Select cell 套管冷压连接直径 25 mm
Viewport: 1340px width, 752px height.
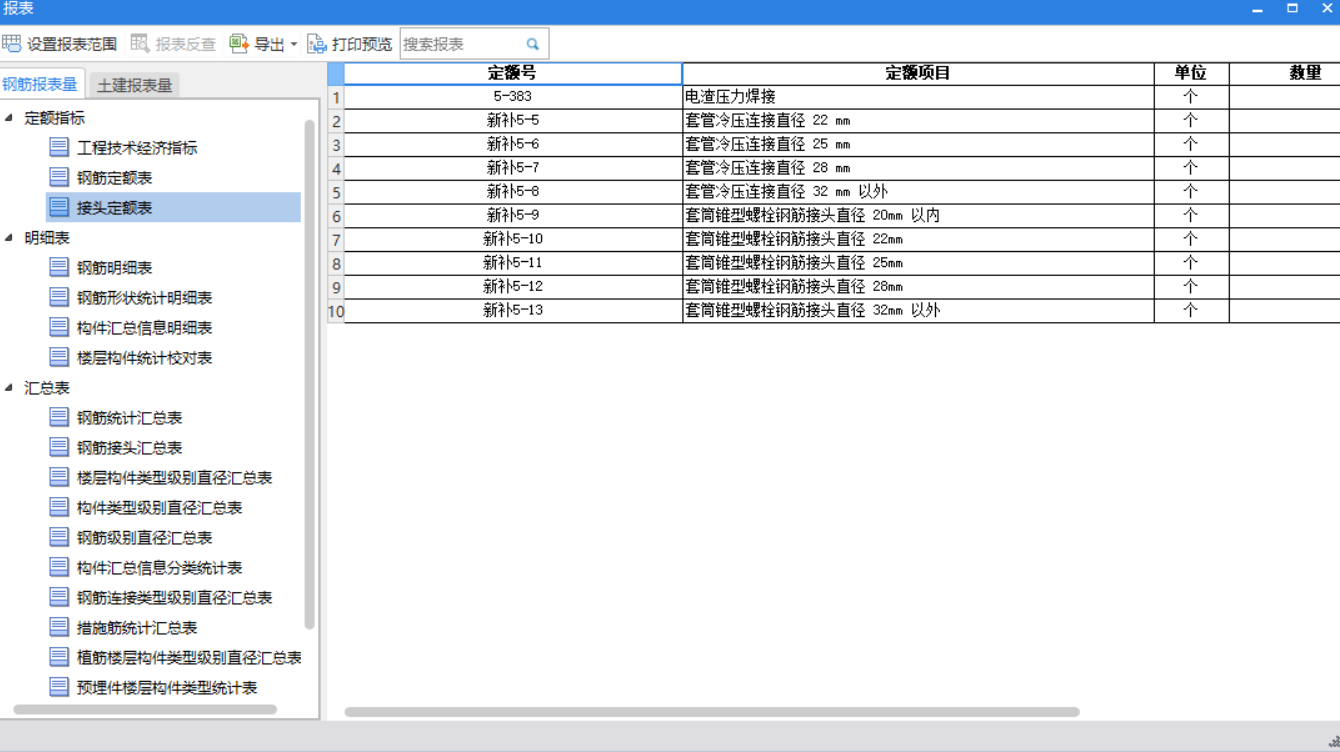coord(918,144)
